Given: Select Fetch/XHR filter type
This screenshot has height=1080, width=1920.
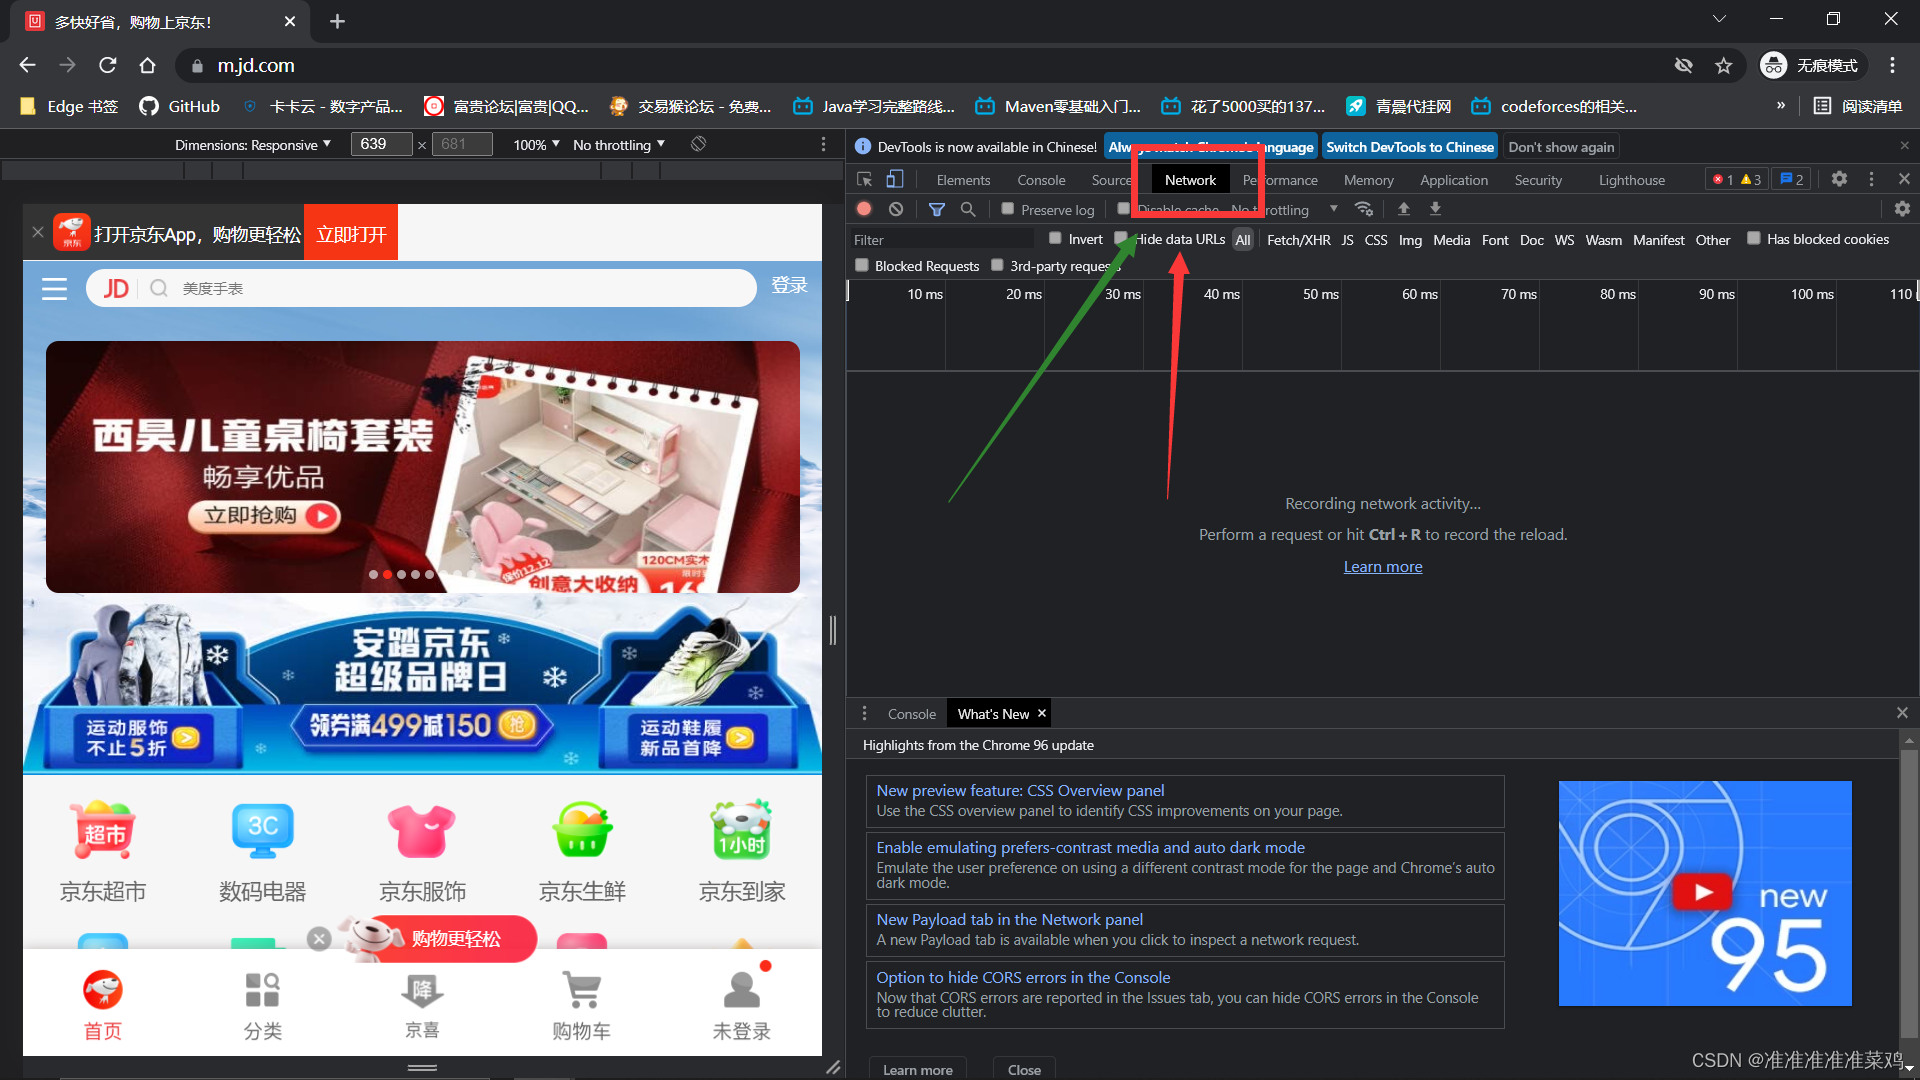Looking at the screenshot, I should click(x=1298, y=240).
